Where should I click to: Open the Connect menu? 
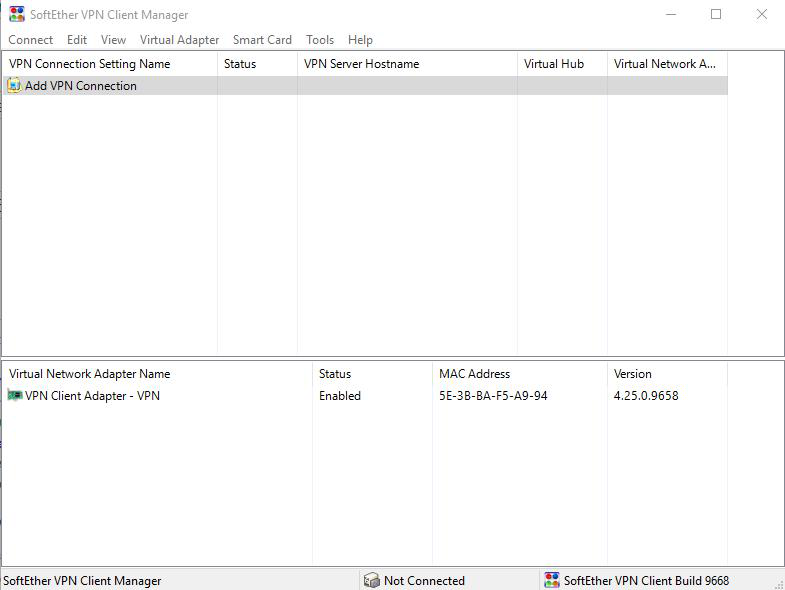(x=31, y=40)
